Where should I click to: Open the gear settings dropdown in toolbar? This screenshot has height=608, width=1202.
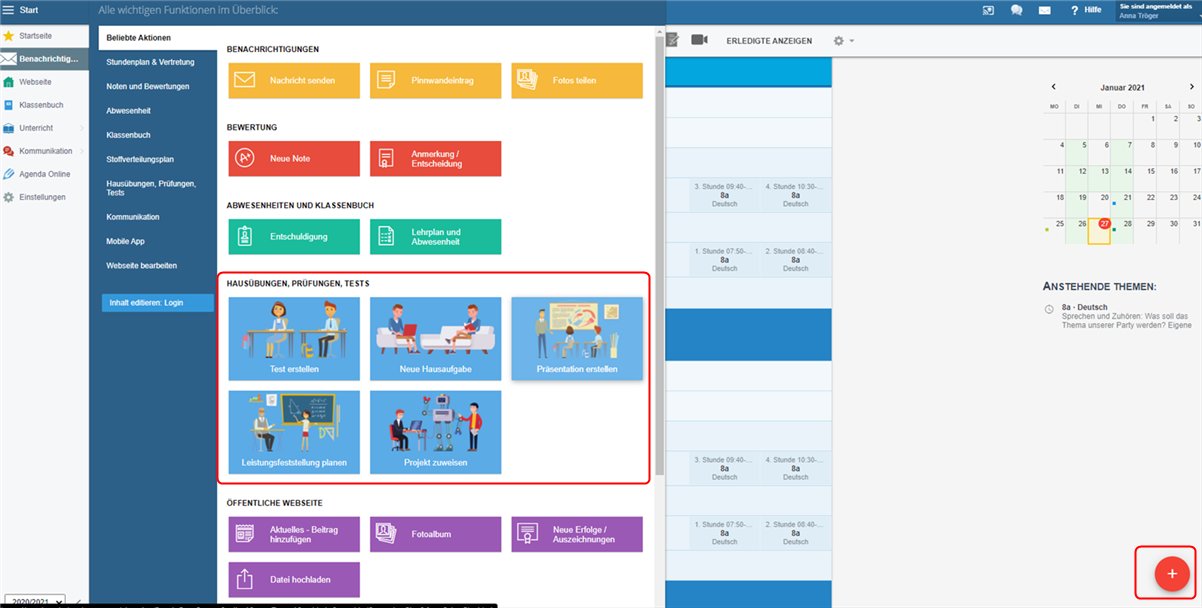(x=844, y=41)
